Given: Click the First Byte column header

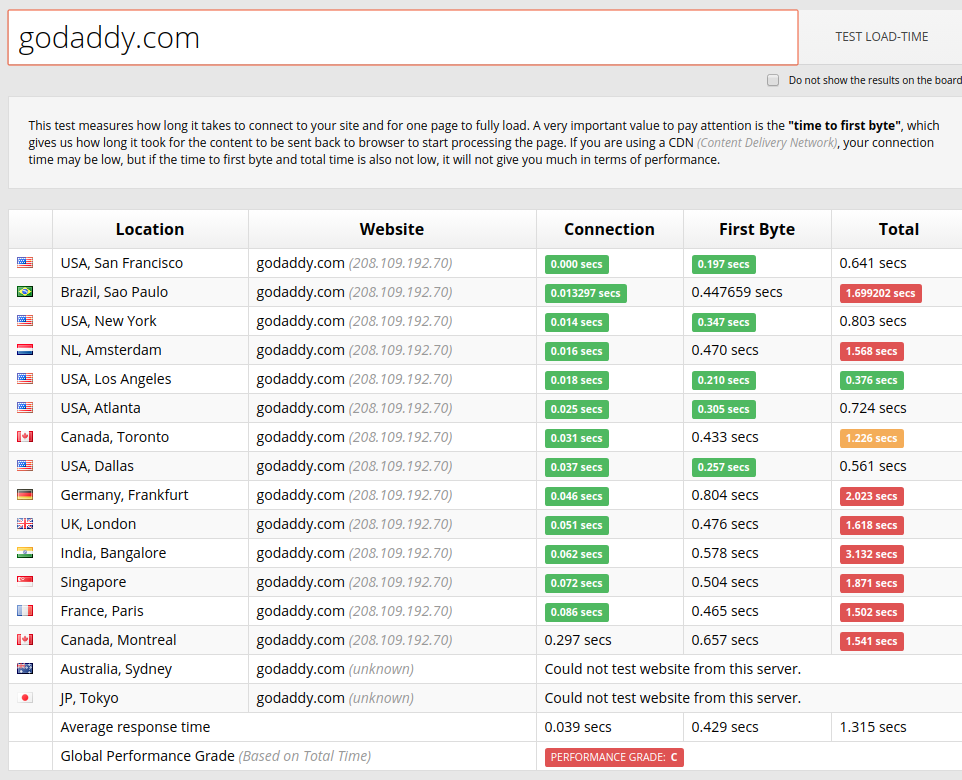Looking at the screenshot, I should click(x=757, y=229).
